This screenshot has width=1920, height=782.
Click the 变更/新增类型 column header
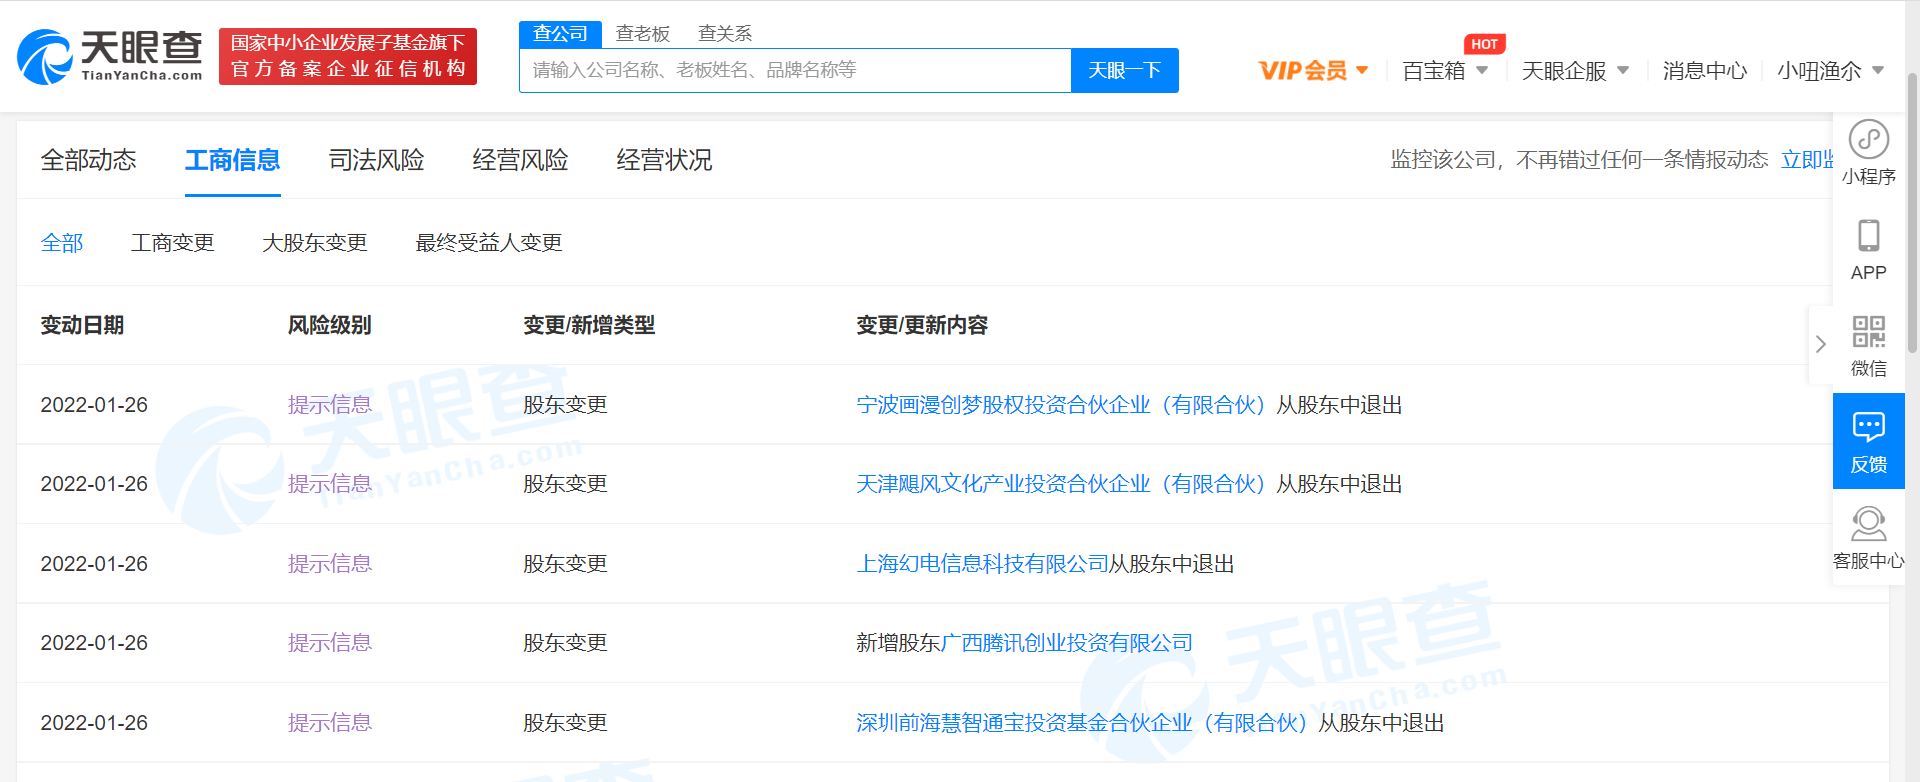(589, 325)
